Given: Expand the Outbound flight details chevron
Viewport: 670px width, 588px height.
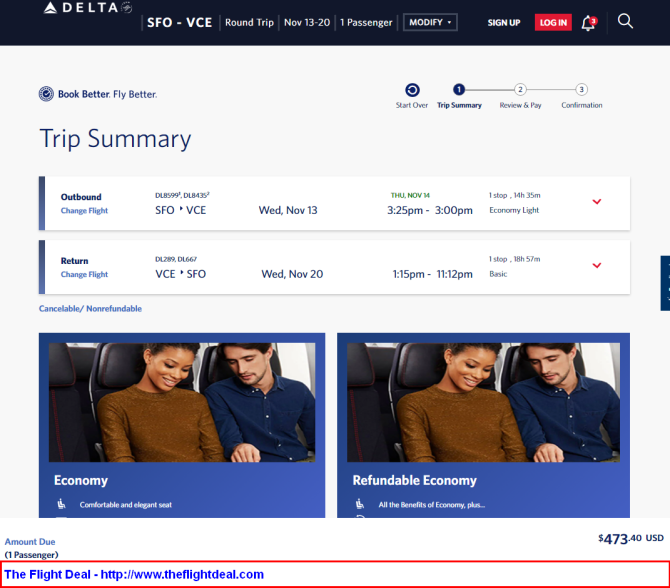Looking at the screenshot, I should click(x=597, y=201).
